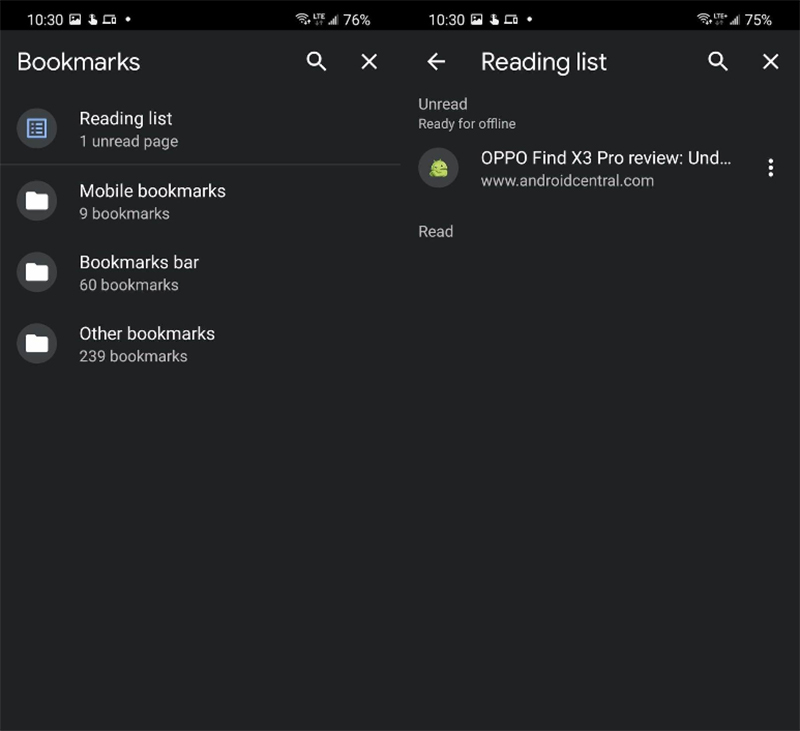The image size is (800, 731).
Task: Click the 'Reading list' screen title
Action: (x=544, y=62)
